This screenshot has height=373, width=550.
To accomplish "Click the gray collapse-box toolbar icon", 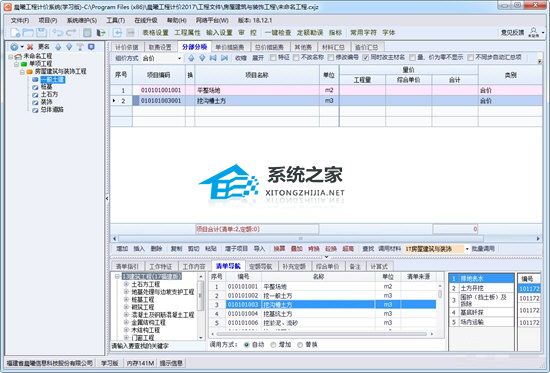I will (130, 33).
